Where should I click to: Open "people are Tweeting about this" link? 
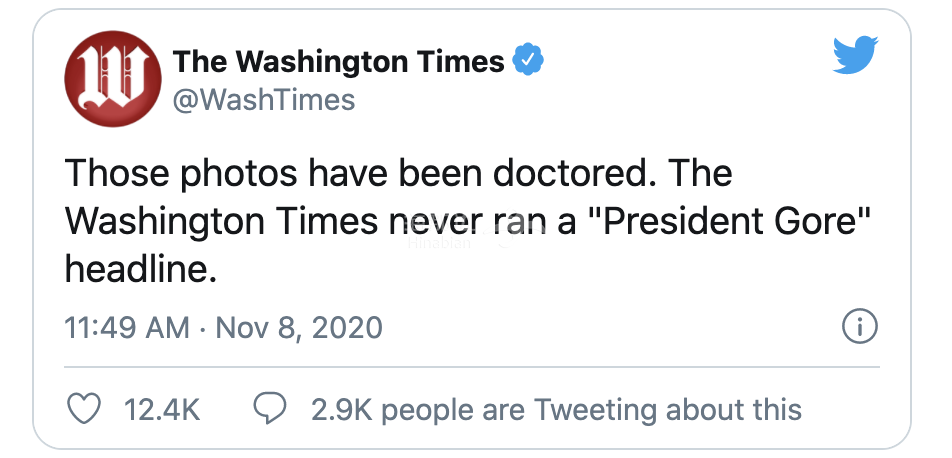pyautogui.click(x=592, y=409)
